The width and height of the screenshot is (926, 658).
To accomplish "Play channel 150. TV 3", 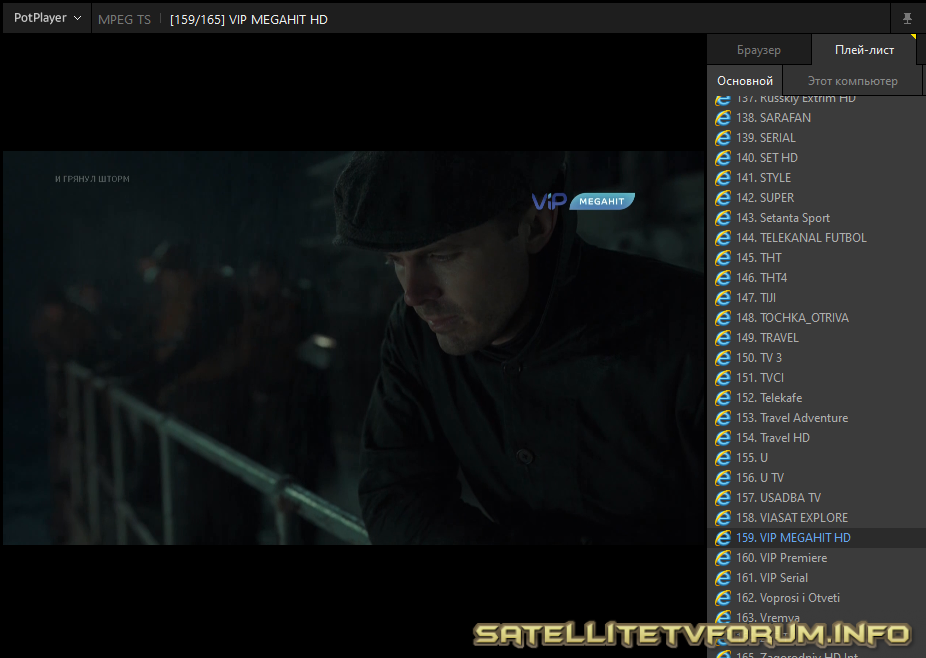I will pos(816,358).
